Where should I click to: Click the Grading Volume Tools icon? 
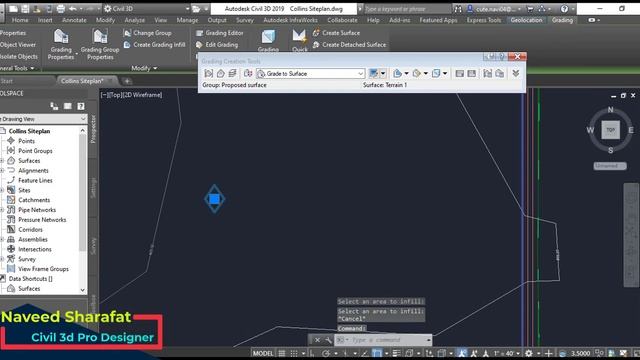tap(436, 73)
